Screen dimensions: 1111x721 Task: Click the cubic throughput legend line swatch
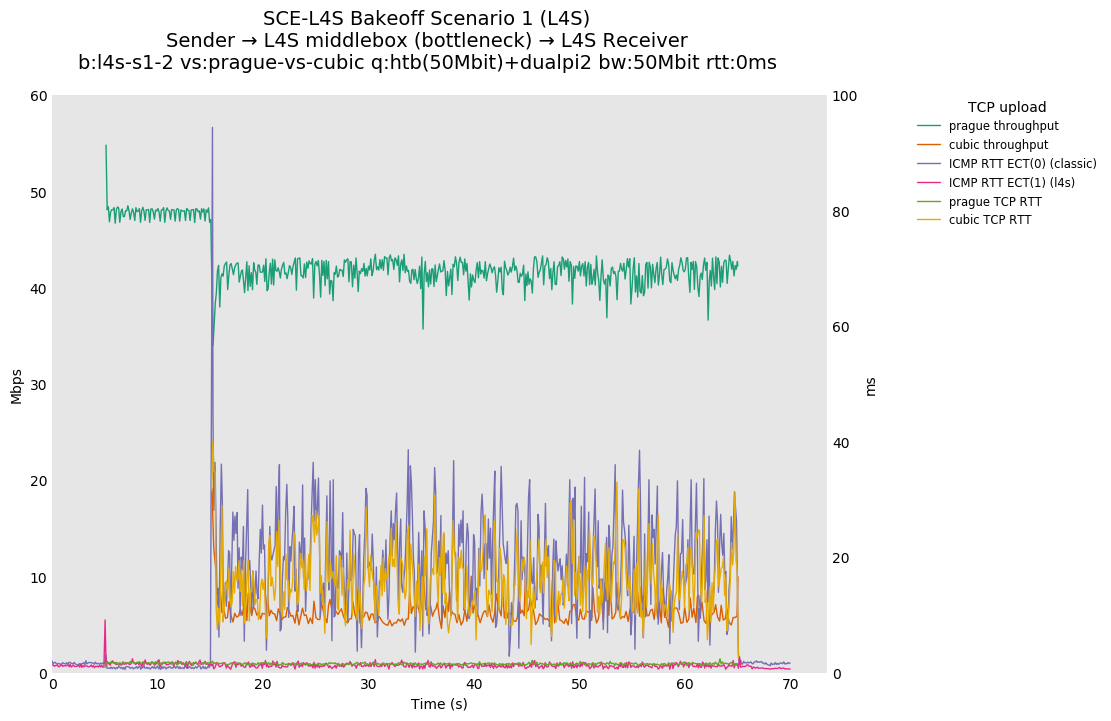tap(929, 145)
